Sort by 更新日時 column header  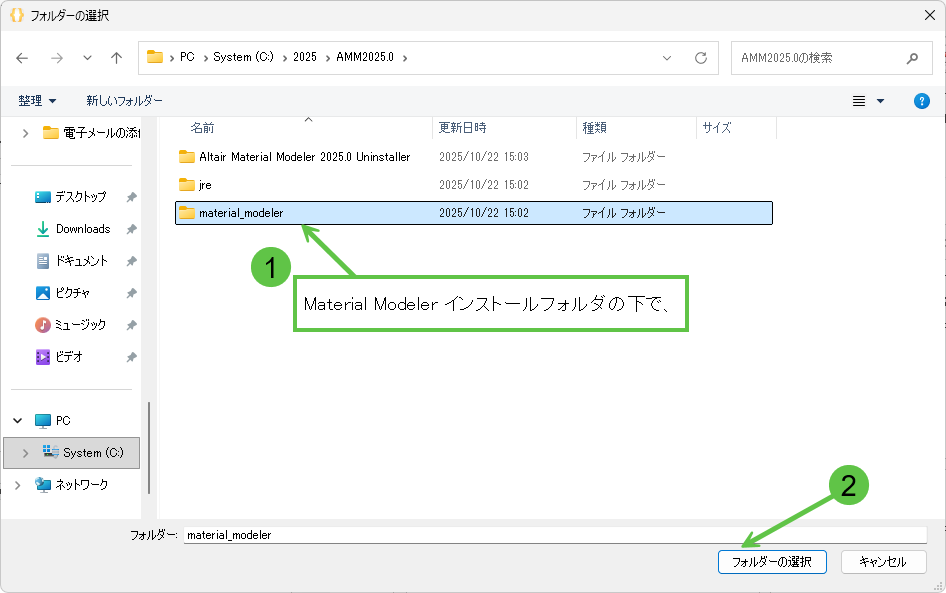463,128
